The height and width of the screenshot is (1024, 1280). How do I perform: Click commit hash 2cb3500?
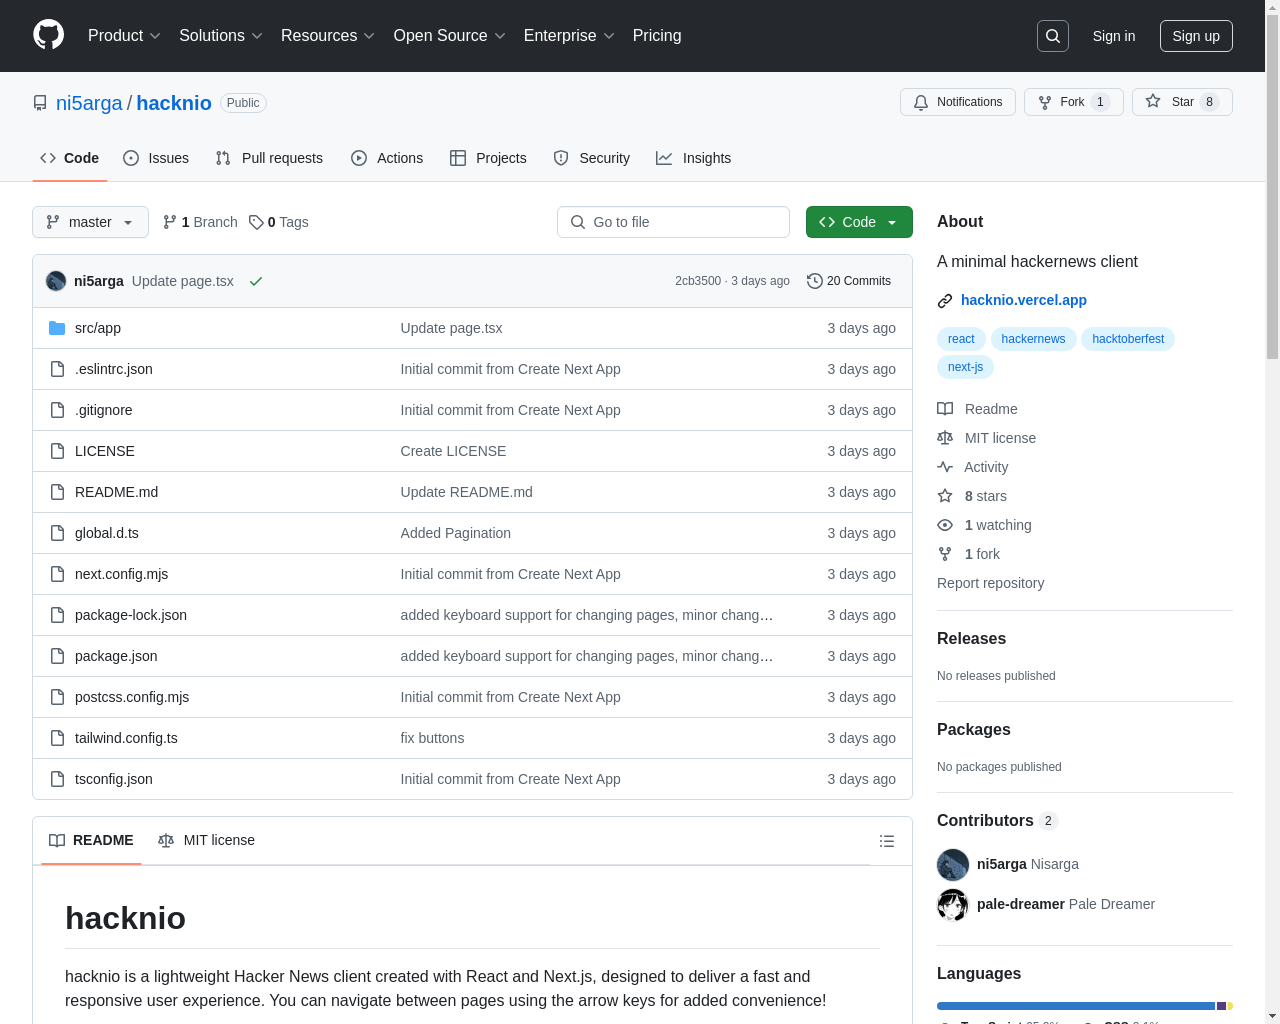pyautogui.click(x=698, y=281)
